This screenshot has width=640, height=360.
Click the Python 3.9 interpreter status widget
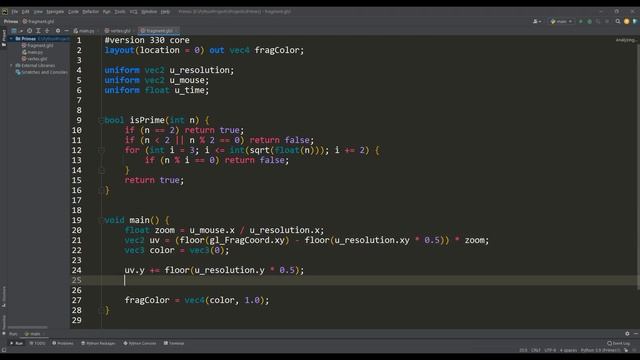pos(600,350)
